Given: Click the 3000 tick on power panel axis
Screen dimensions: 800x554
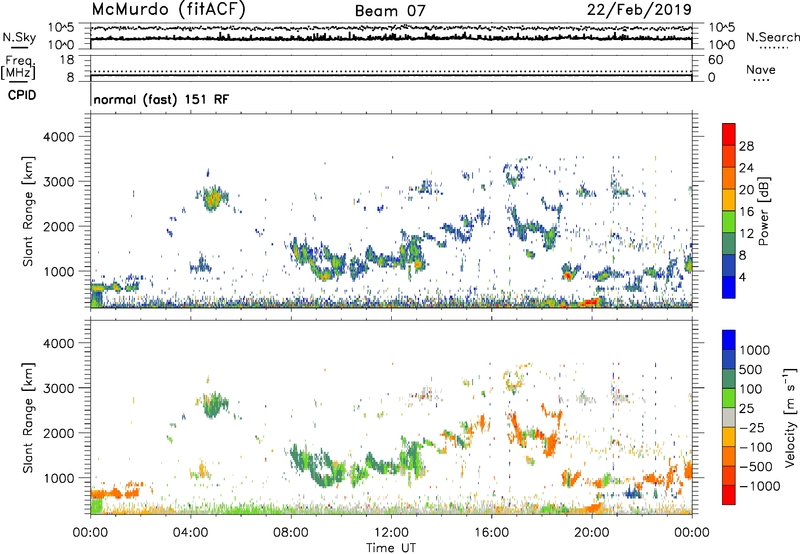Looking at the screenshot, I should pos(59,182).
